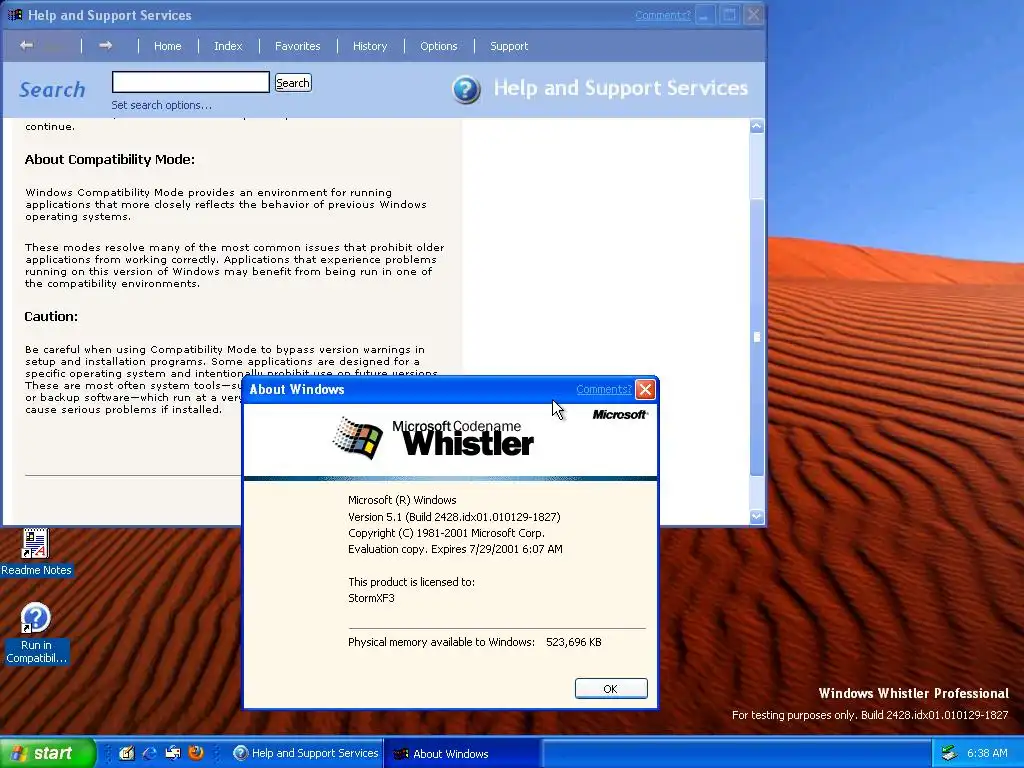Click the first quick launch icon

pyautogui.click(x=127, y=753)
